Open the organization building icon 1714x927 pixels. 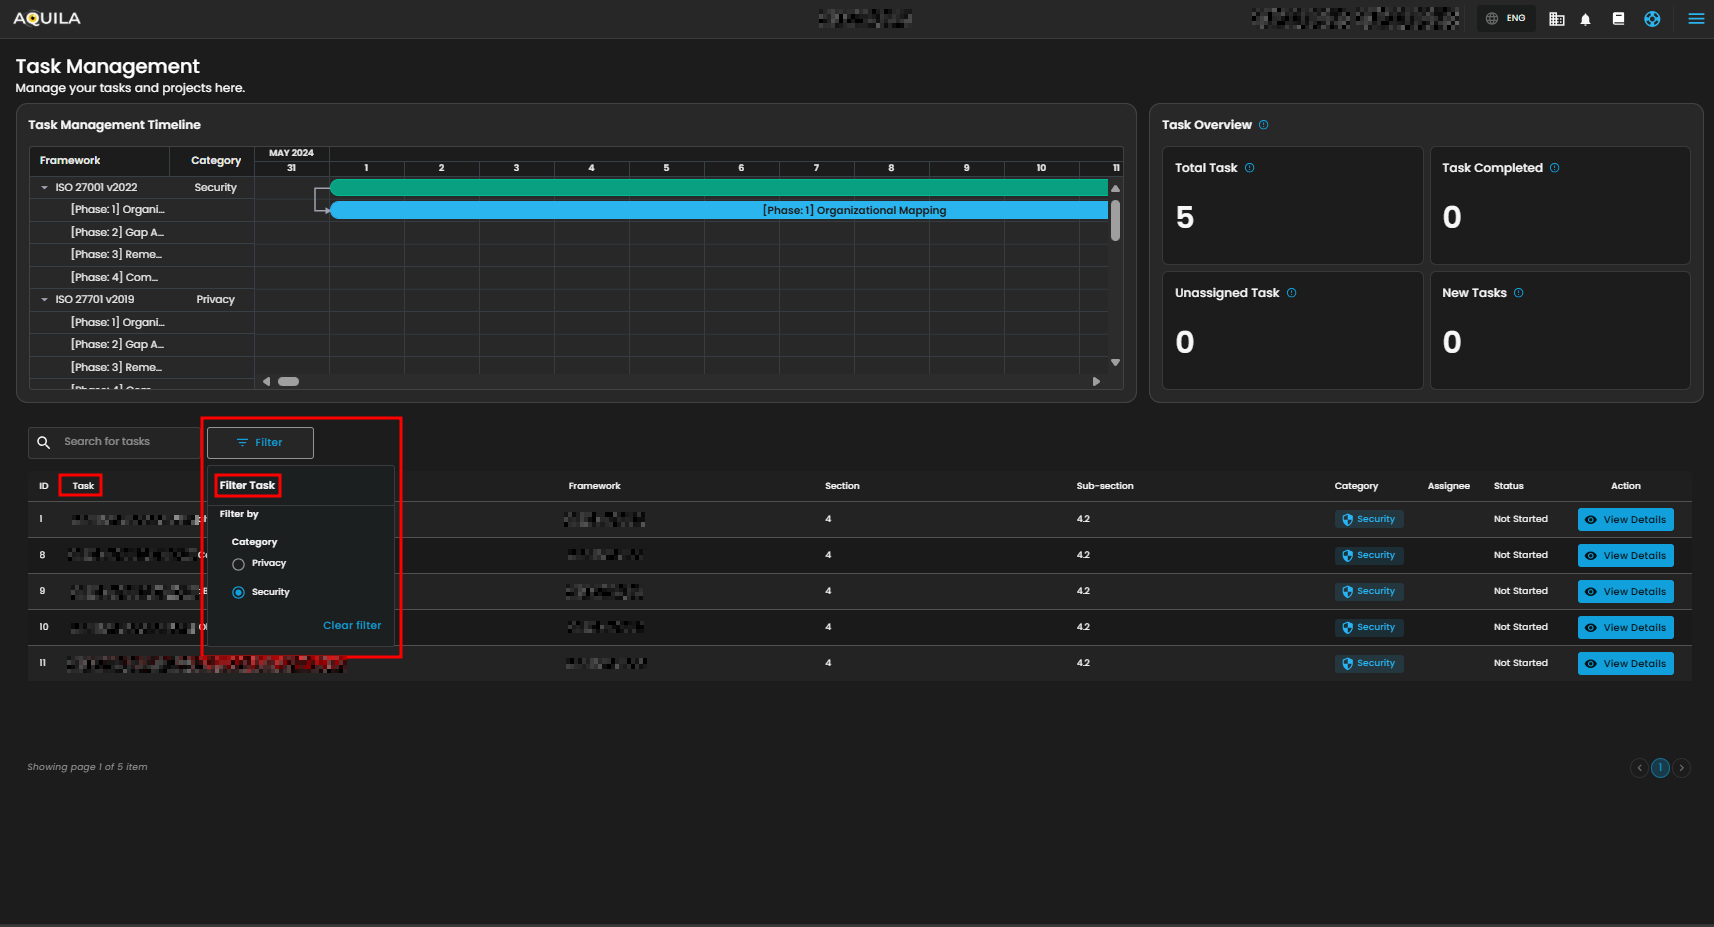coord(1556,19)
